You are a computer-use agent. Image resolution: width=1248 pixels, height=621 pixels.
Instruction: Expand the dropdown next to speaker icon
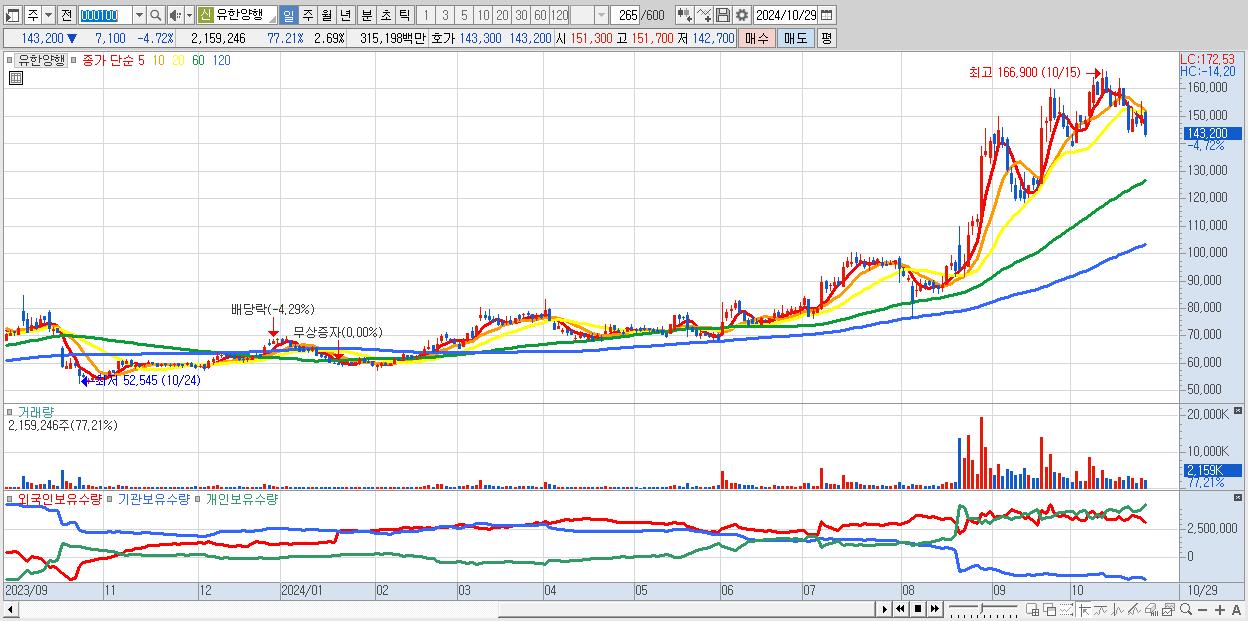(x=189, y=16)
